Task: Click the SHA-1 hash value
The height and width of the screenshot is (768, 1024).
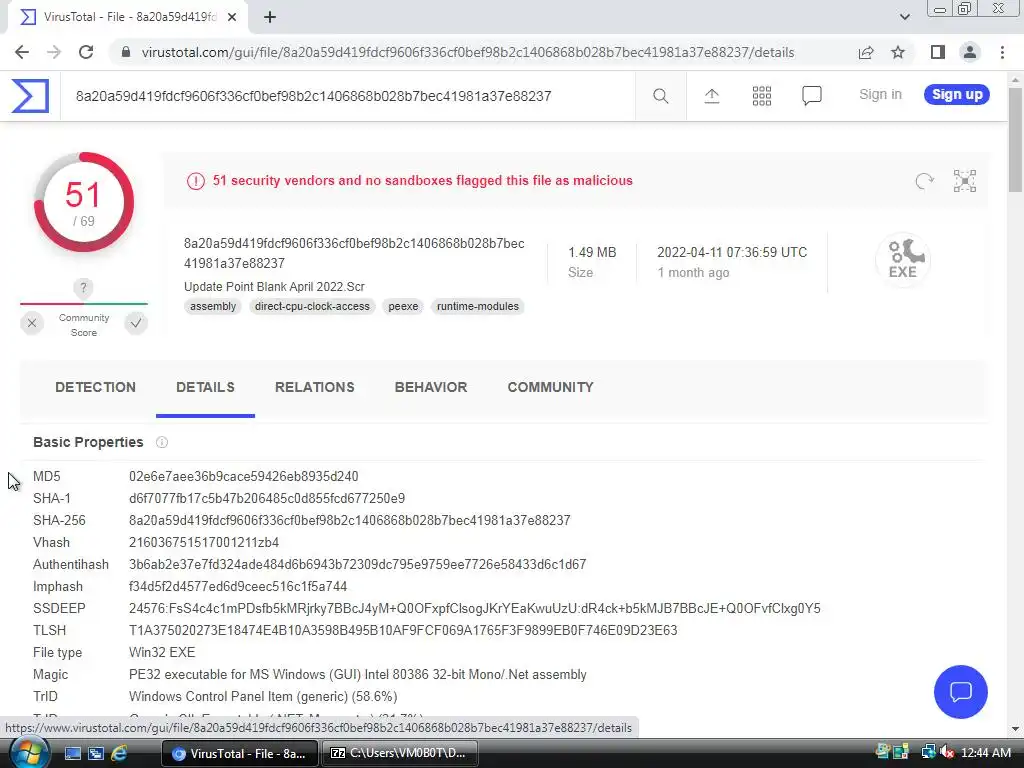Action: tap(266, 499)
